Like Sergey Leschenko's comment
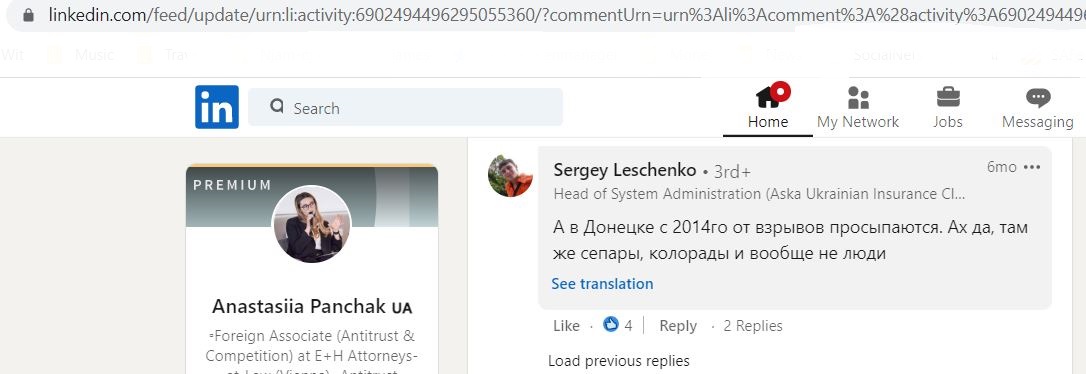Viewport: 1086px width, 374px height. tap(566, 326)
